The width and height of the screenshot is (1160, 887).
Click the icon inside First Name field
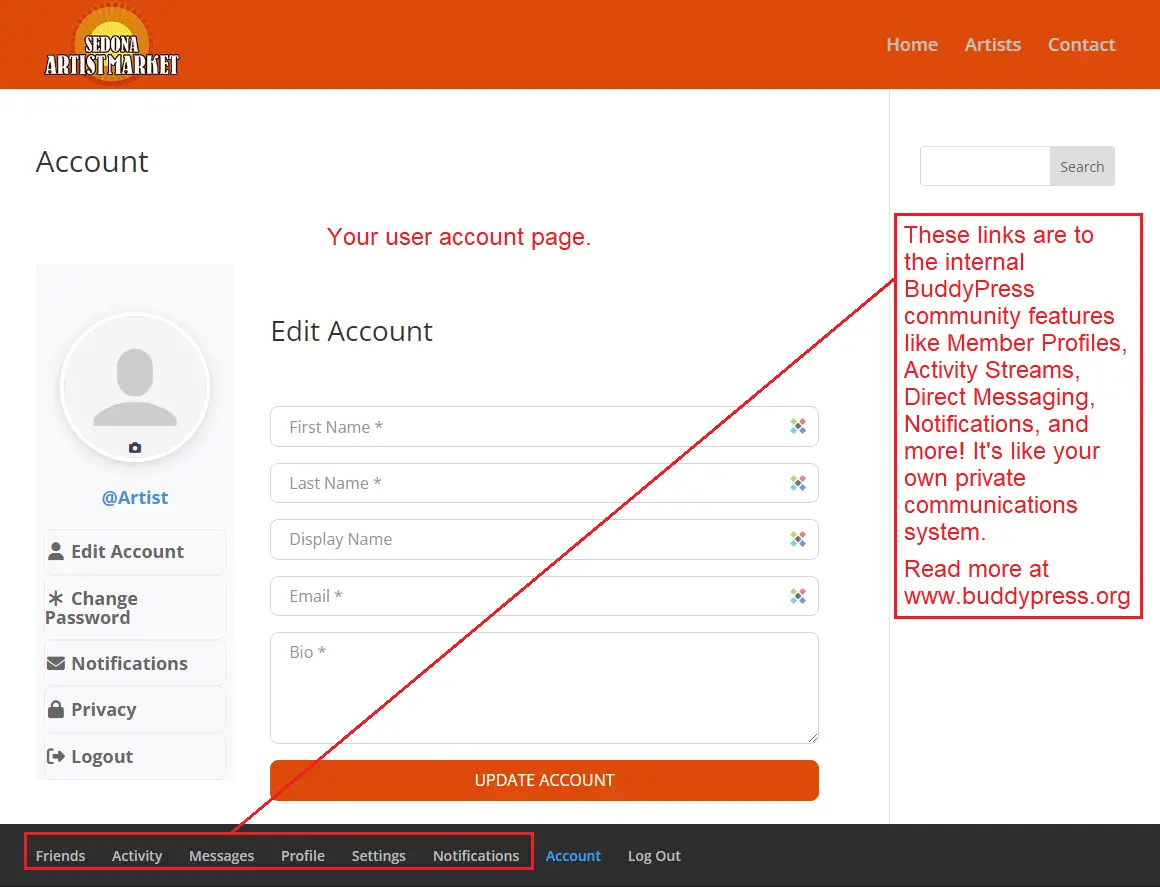797,427
